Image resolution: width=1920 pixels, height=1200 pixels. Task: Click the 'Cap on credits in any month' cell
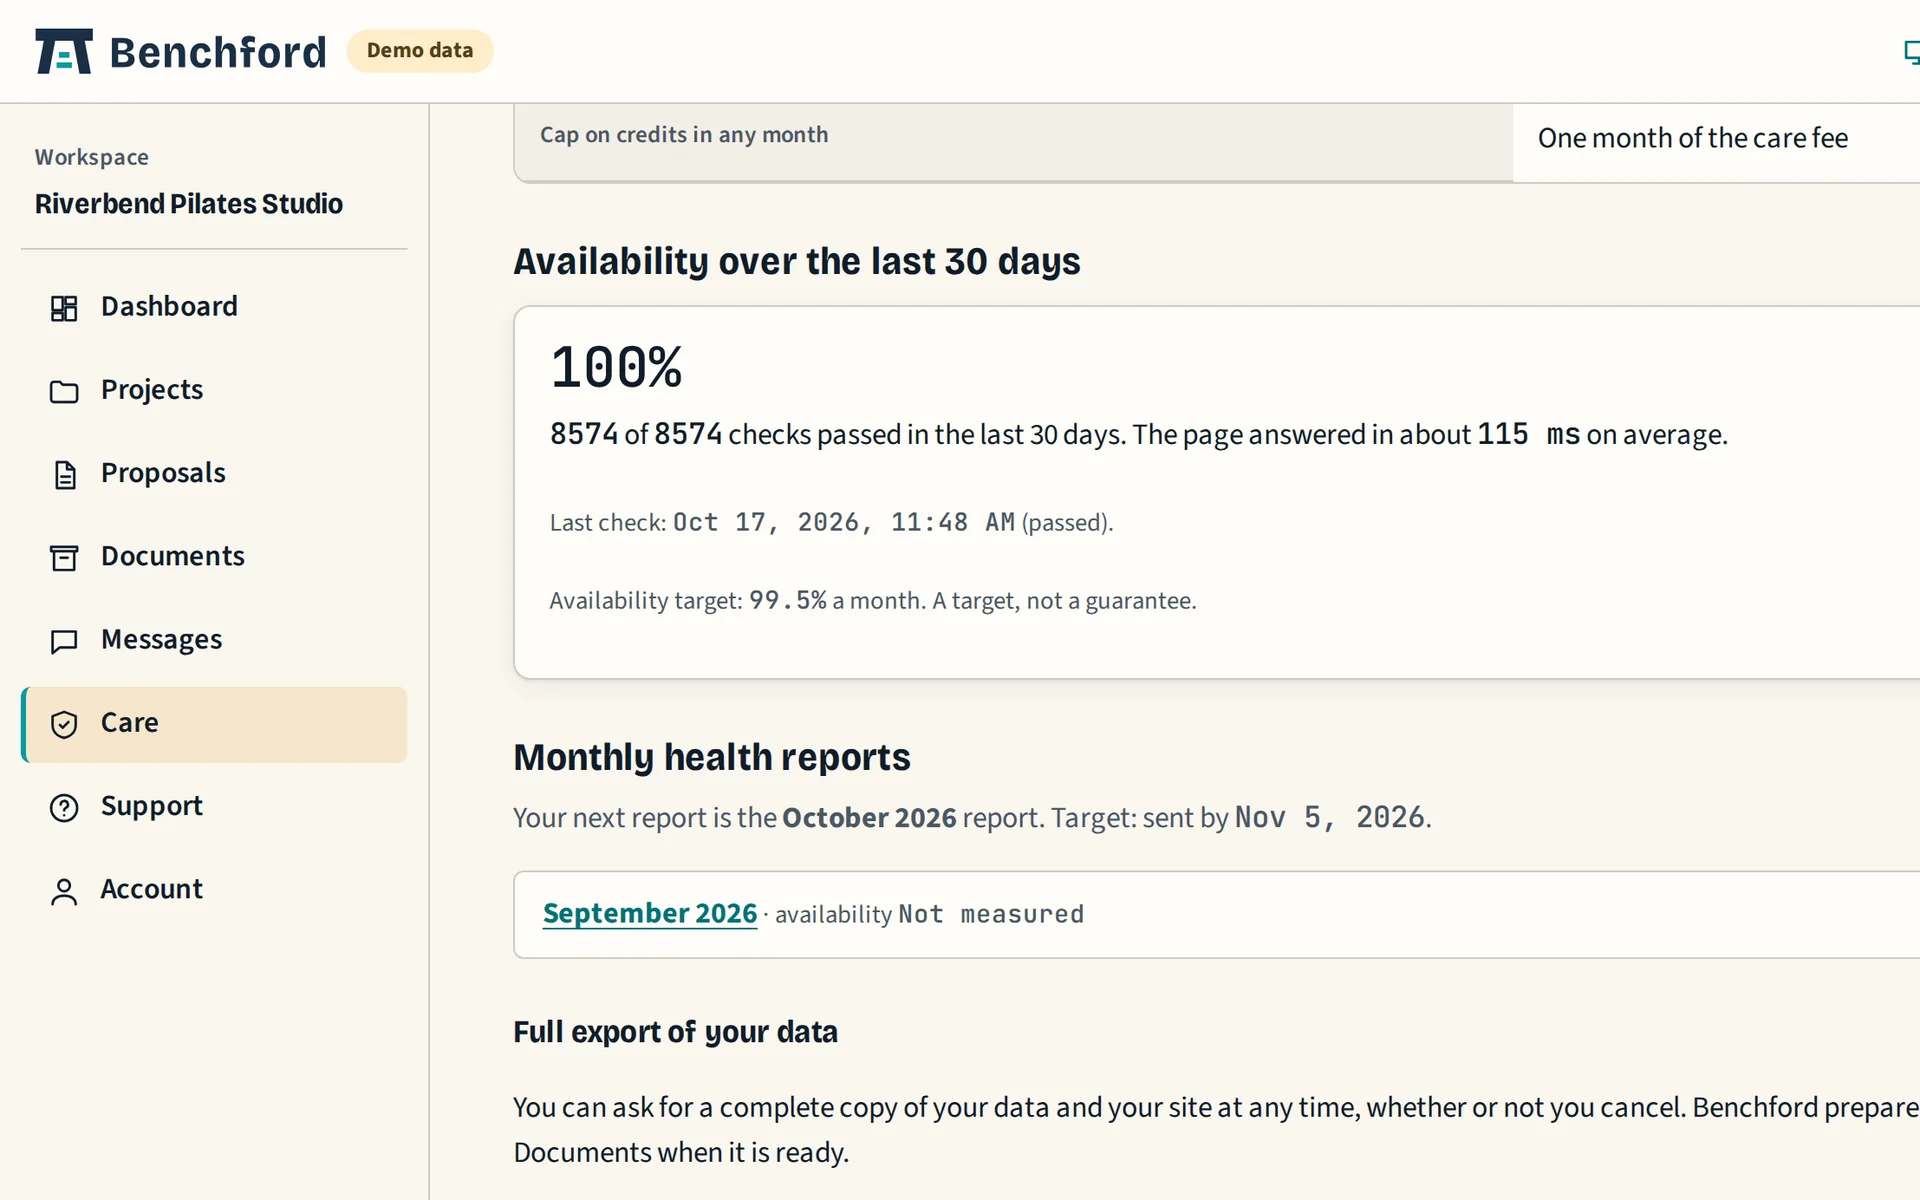[1013, 142]
